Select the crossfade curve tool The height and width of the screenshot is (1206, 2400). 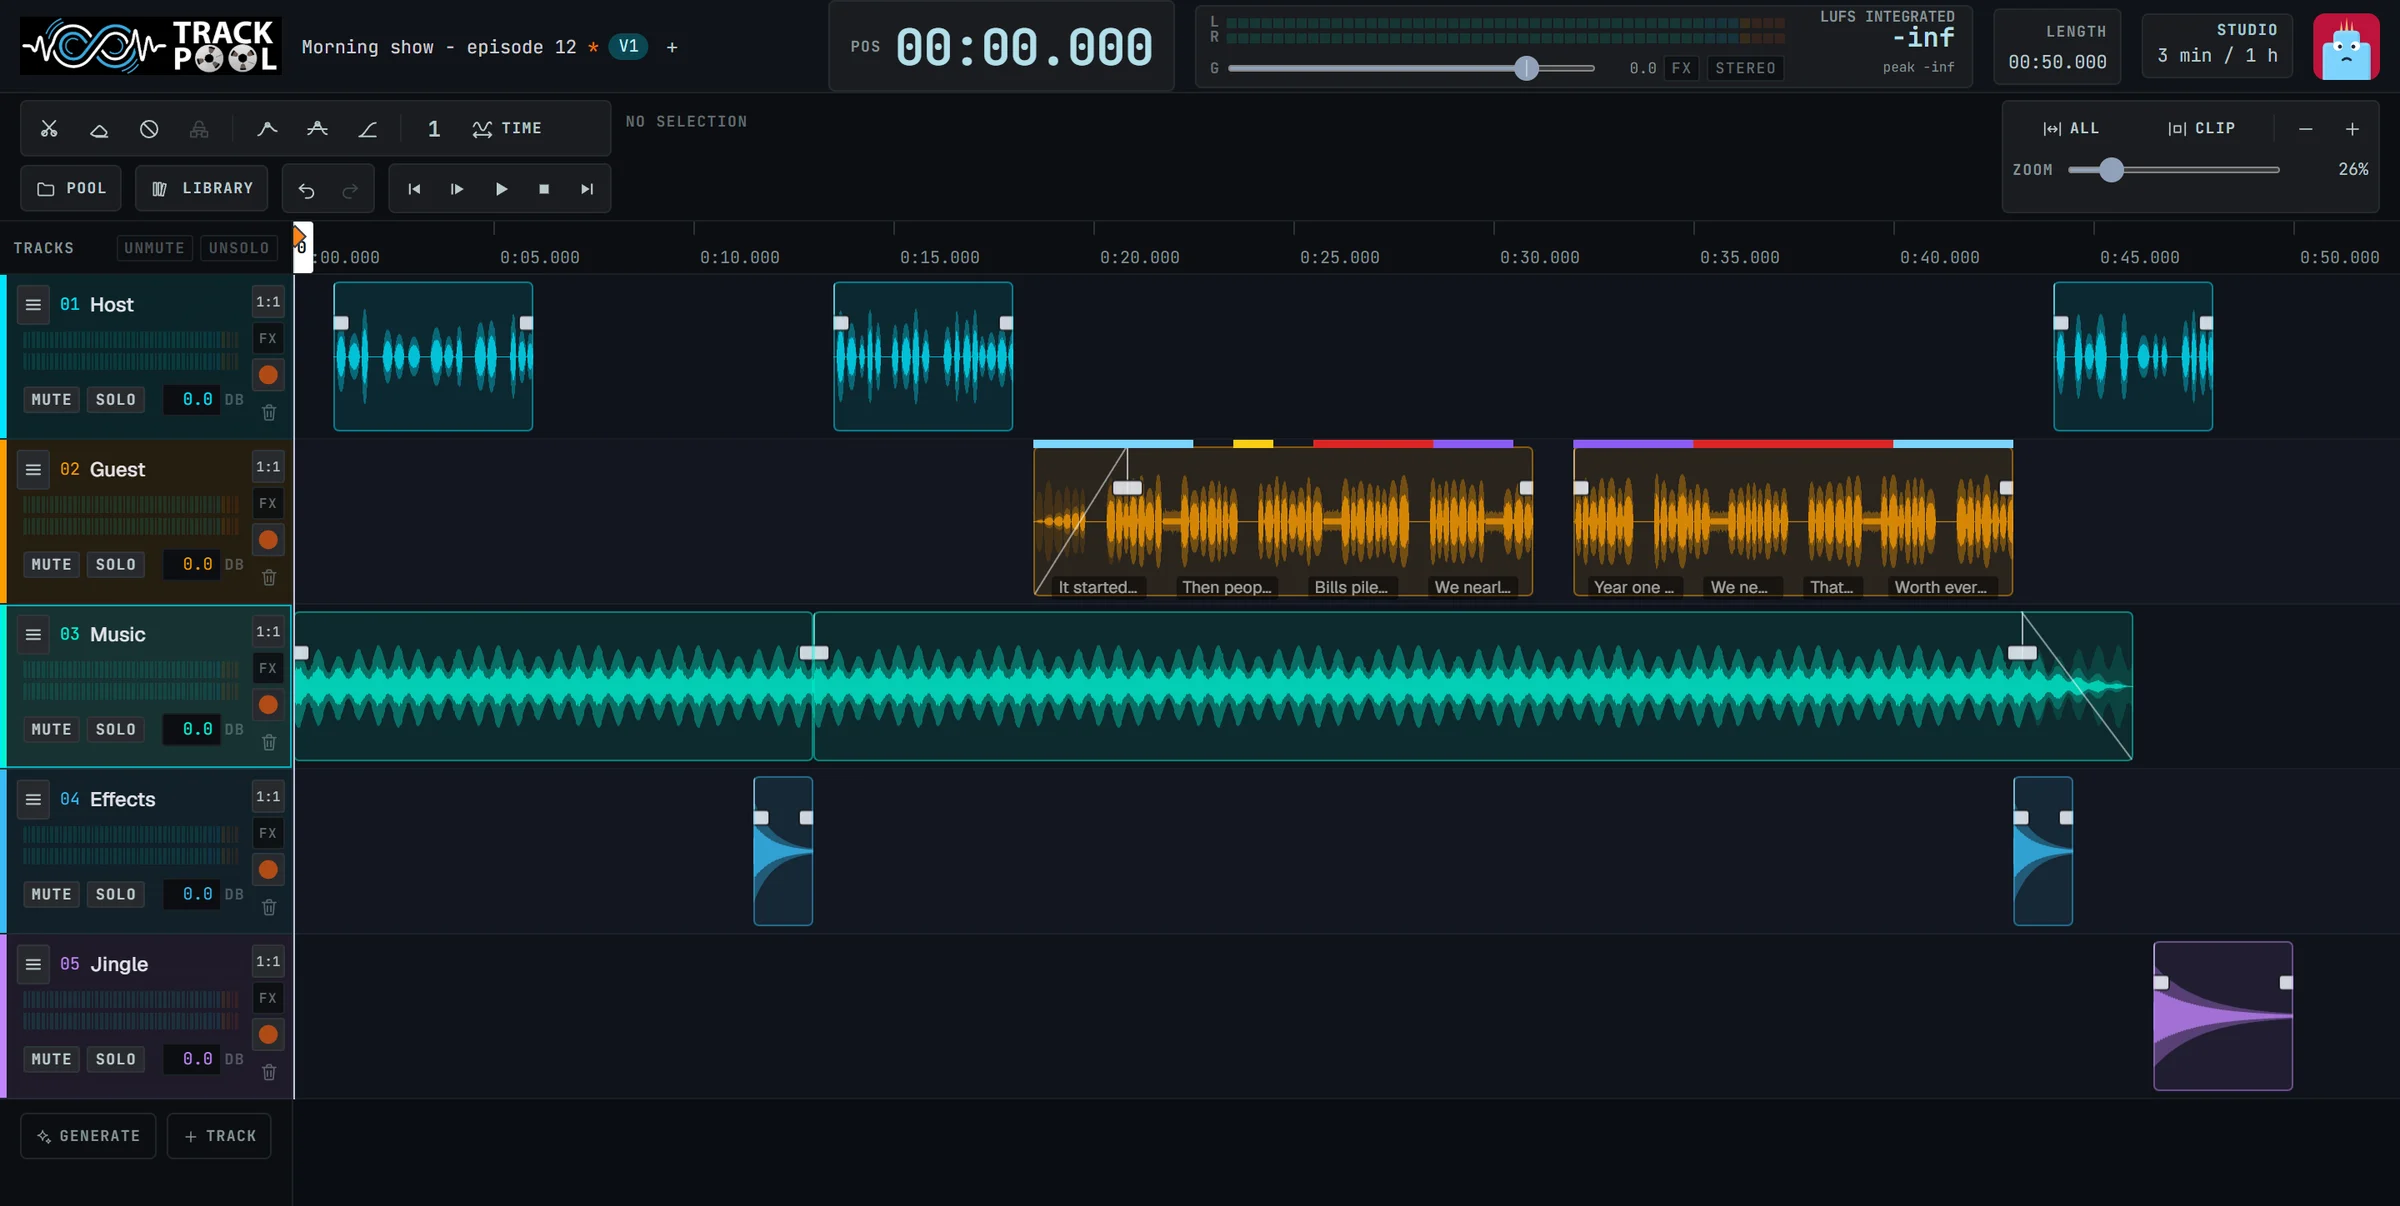317,129
